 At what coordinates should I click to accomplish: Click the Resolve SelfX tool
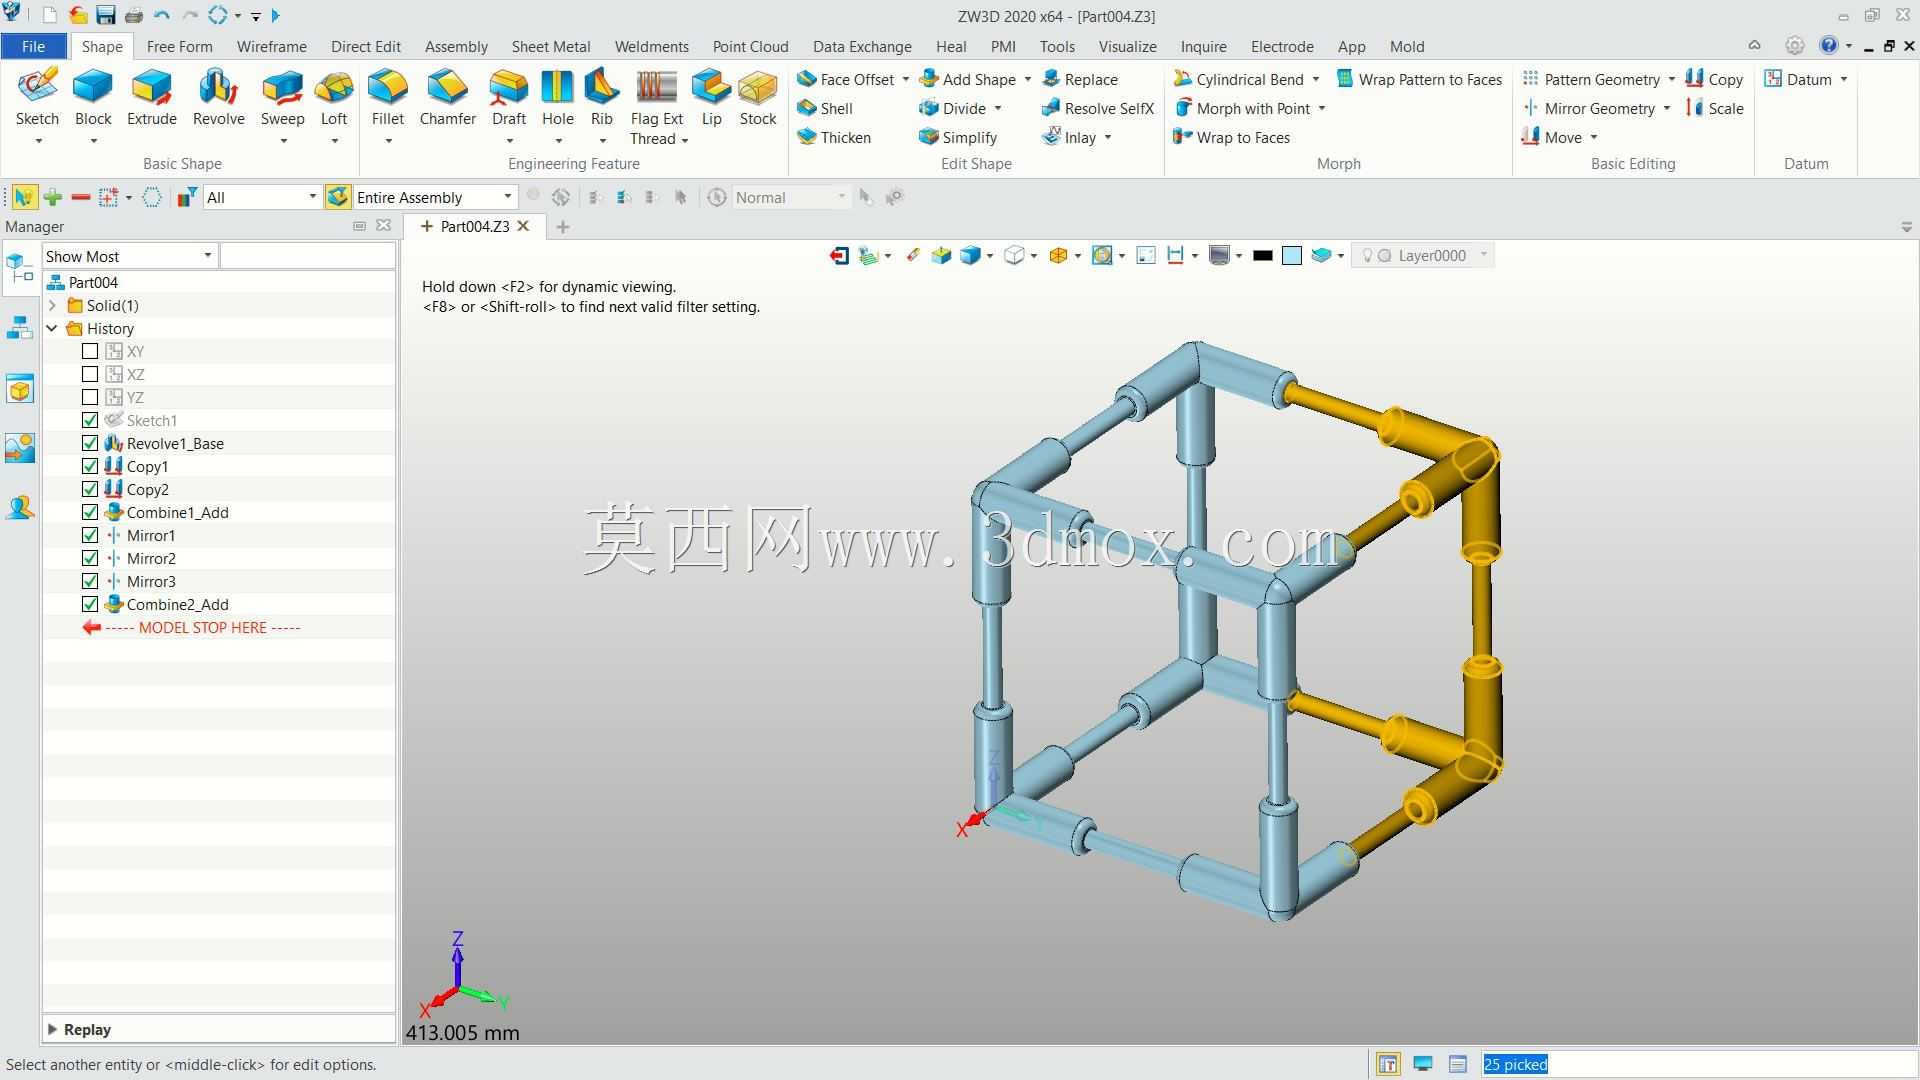[1097, 108]
